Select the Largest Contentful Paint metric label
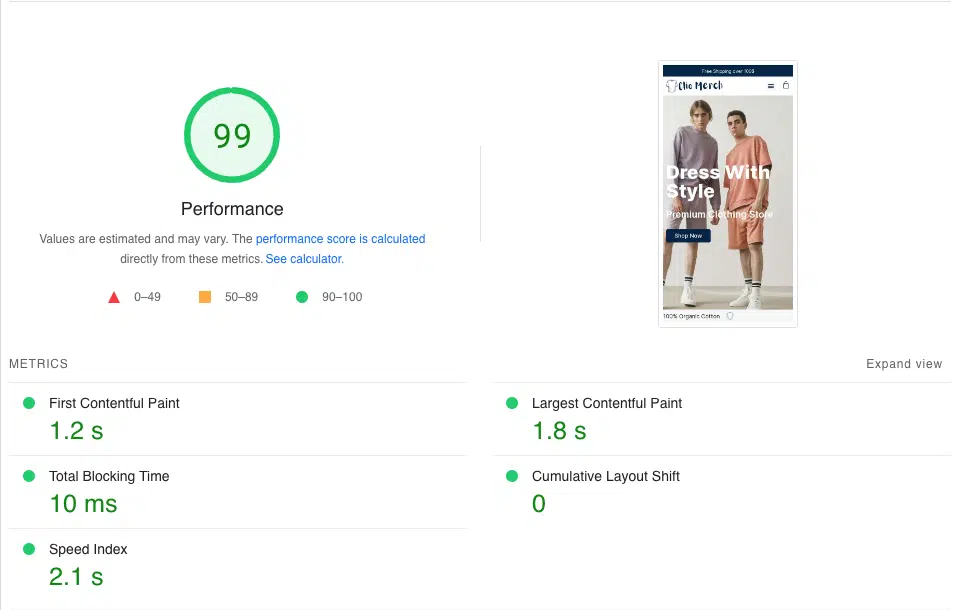 click(x=606, y=403)
